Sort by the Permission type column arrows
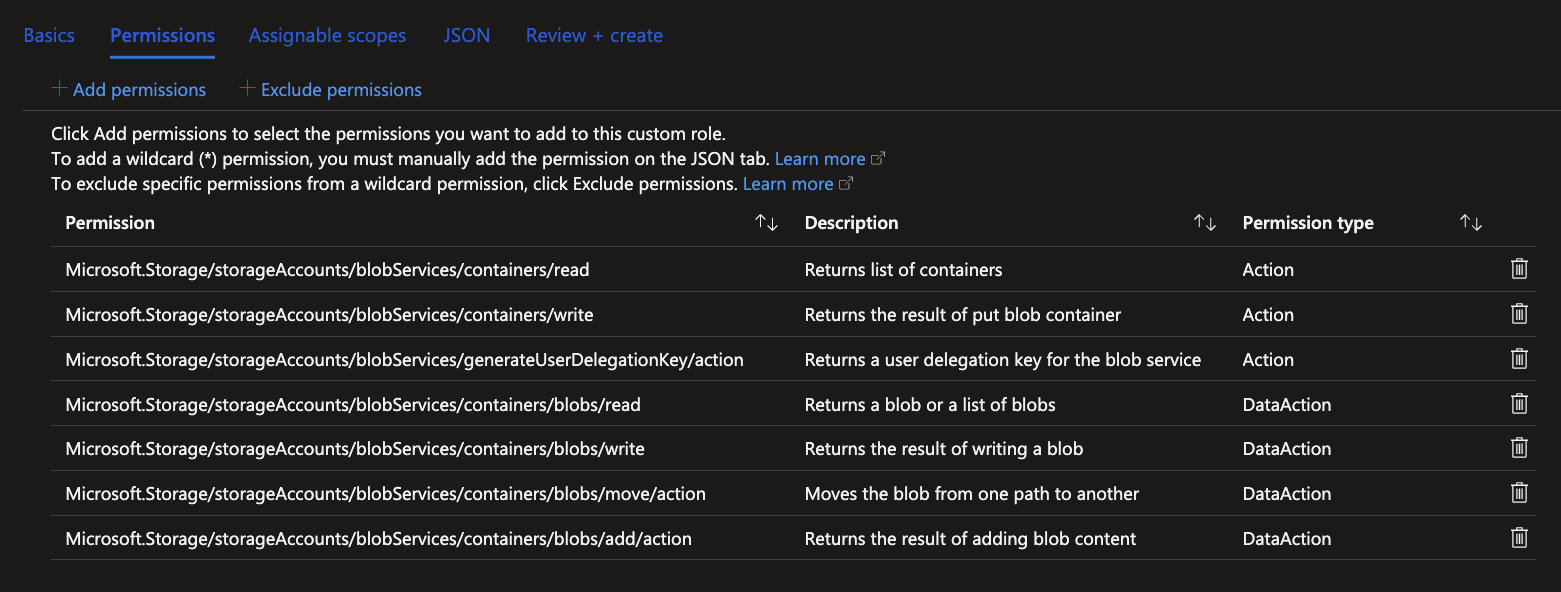1561x592 pixels. point(1470,223)
